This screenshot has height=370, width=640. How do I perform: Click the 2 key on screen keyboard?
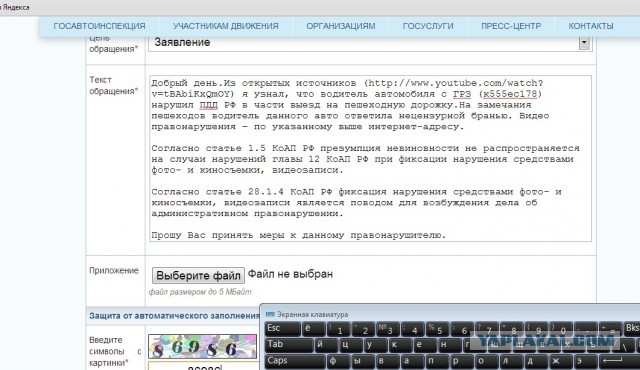pyautogui.click(x=363, y=329)
